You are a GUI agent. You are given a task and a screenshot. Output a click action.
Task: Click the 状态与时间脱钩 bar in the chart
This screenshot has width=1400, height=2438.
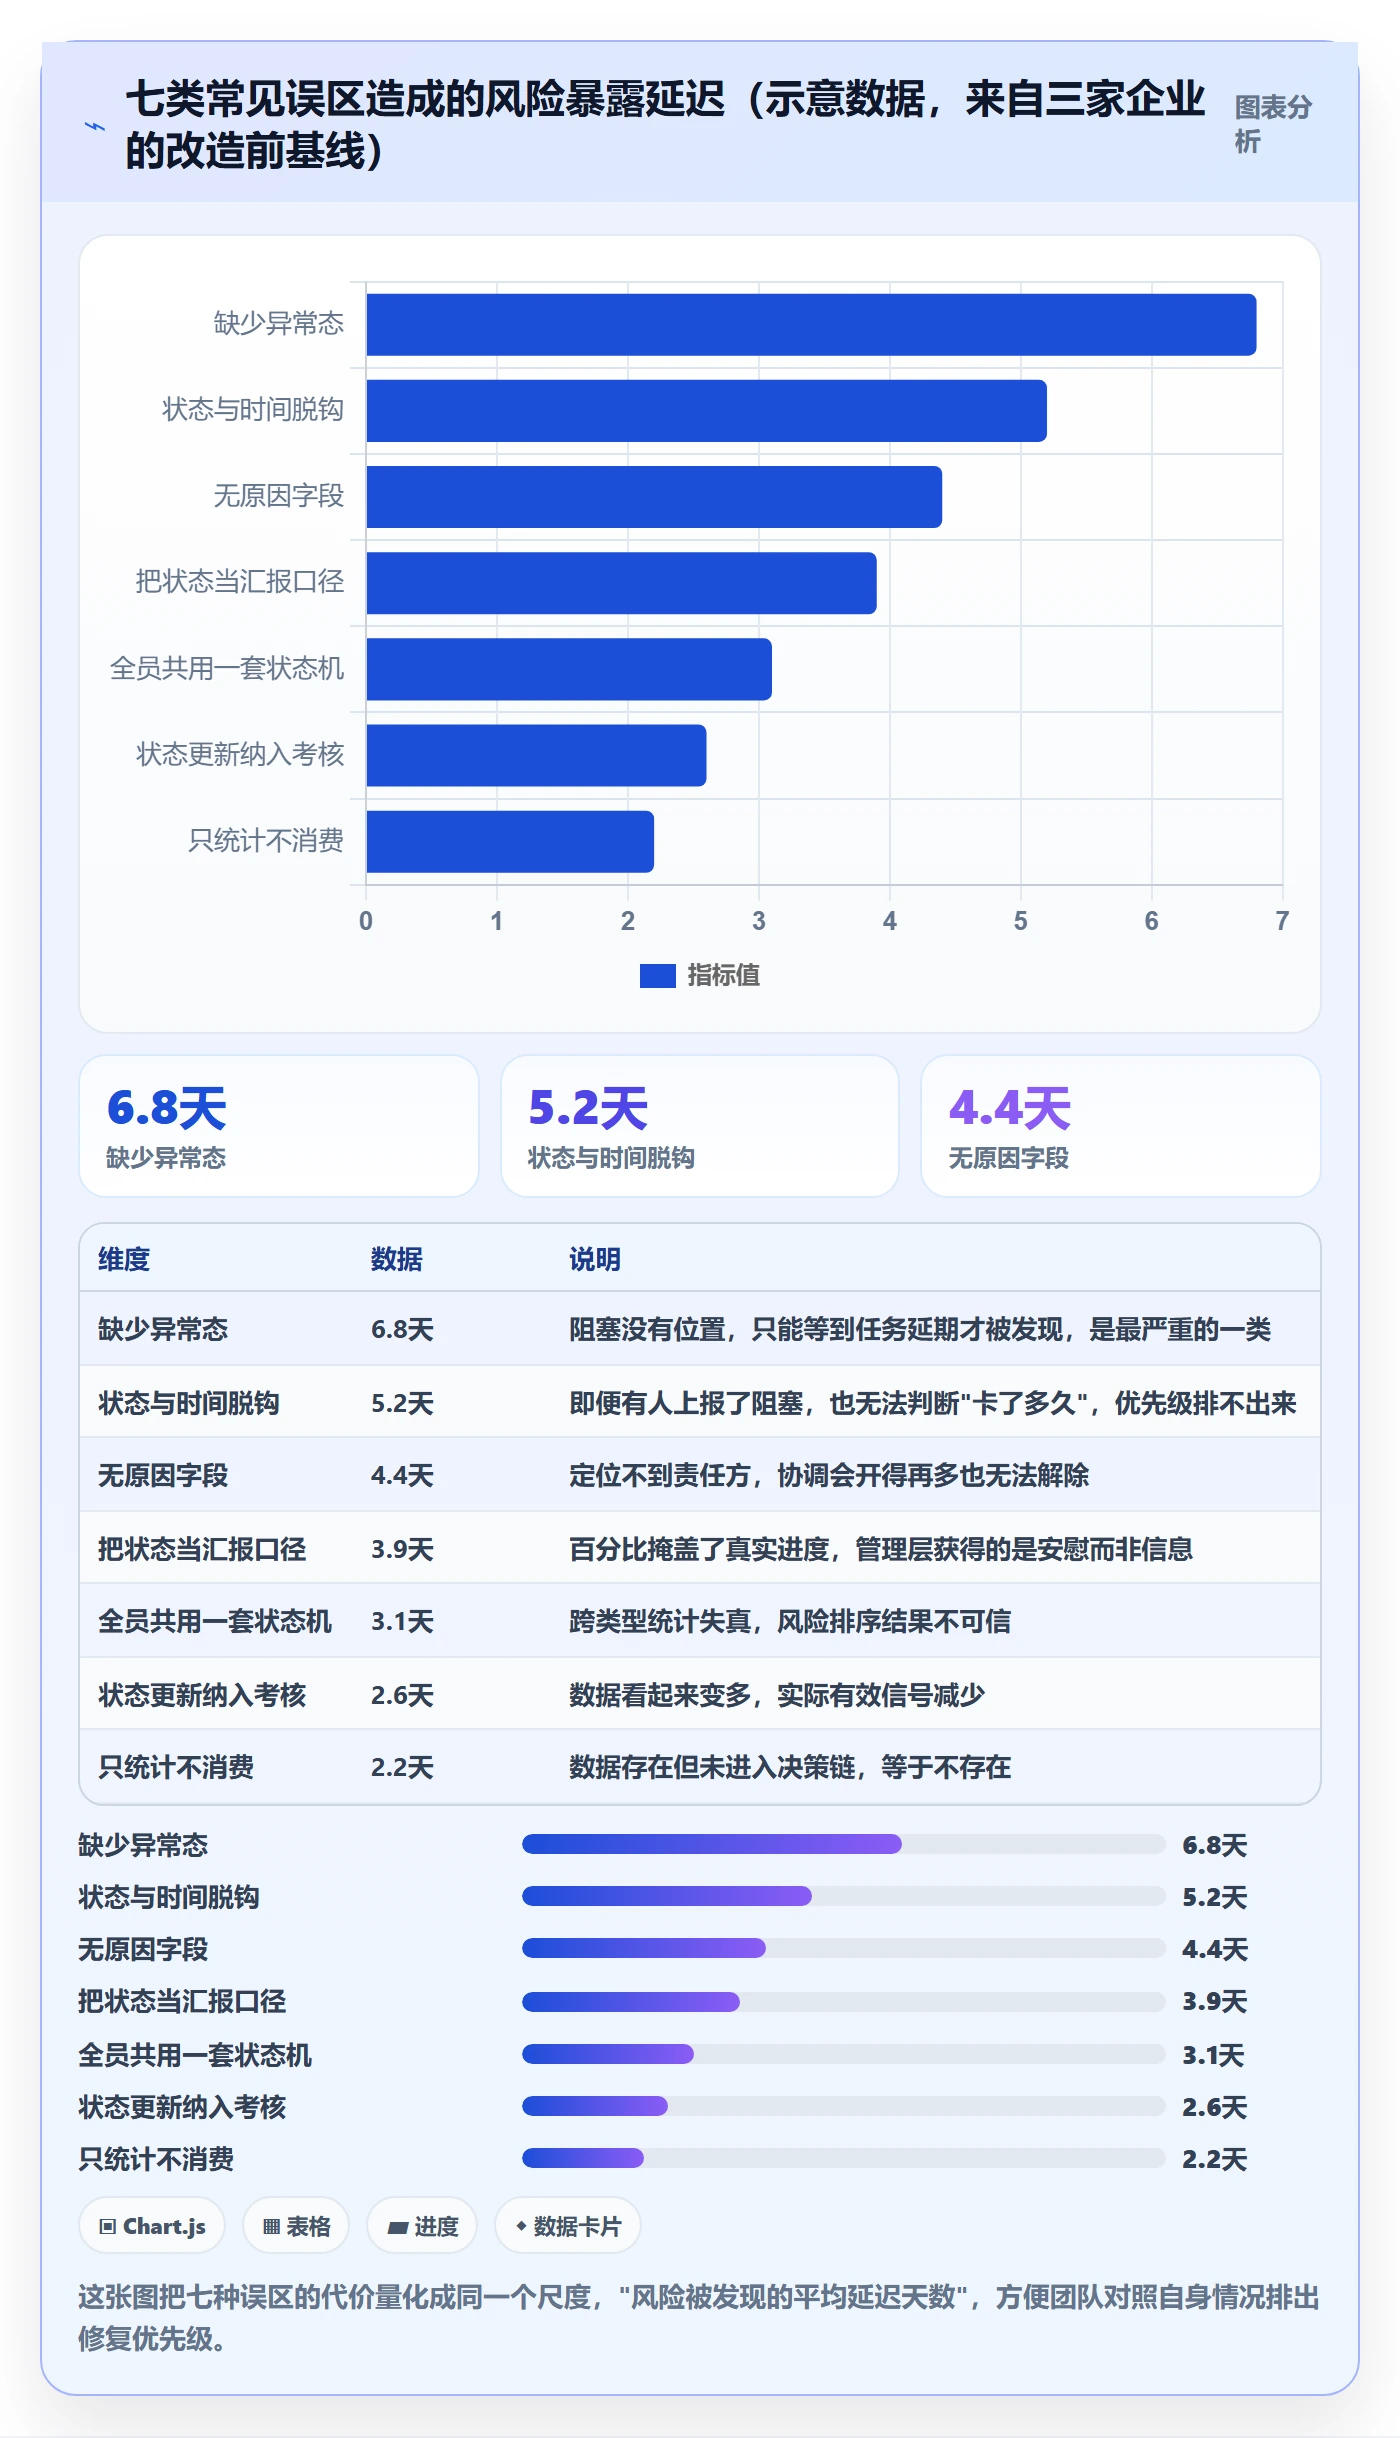706,410
